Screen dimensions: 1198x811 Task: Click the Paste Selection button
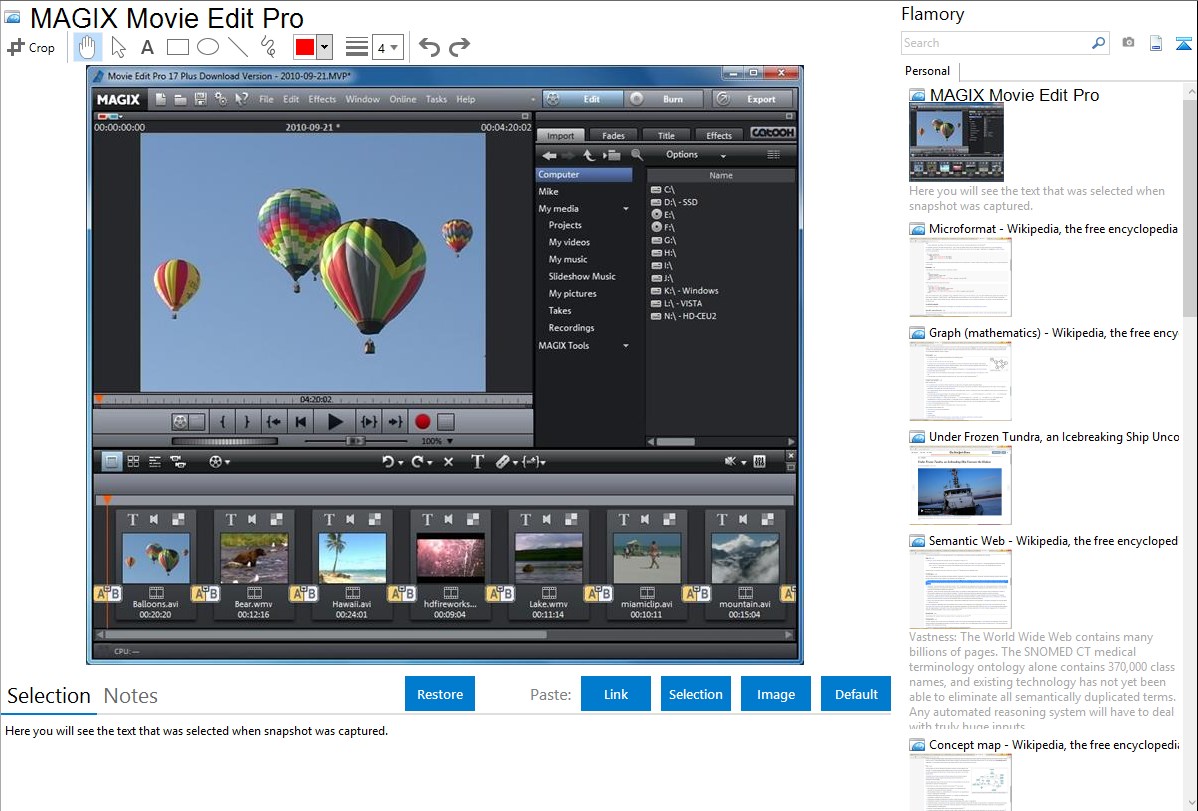point(695,694)
